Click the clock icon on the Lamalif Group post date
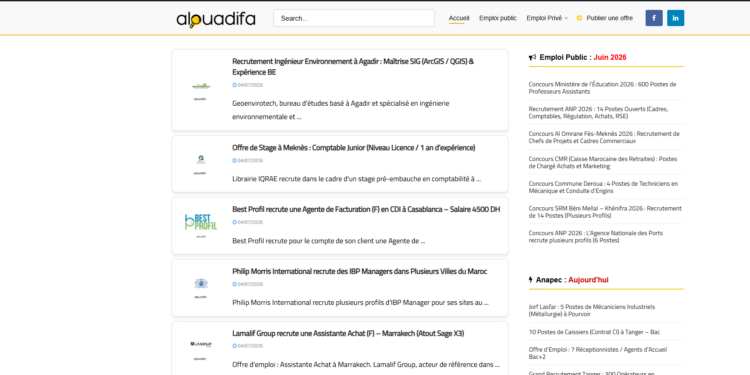The image size is (750, 375). pos(234,346)
